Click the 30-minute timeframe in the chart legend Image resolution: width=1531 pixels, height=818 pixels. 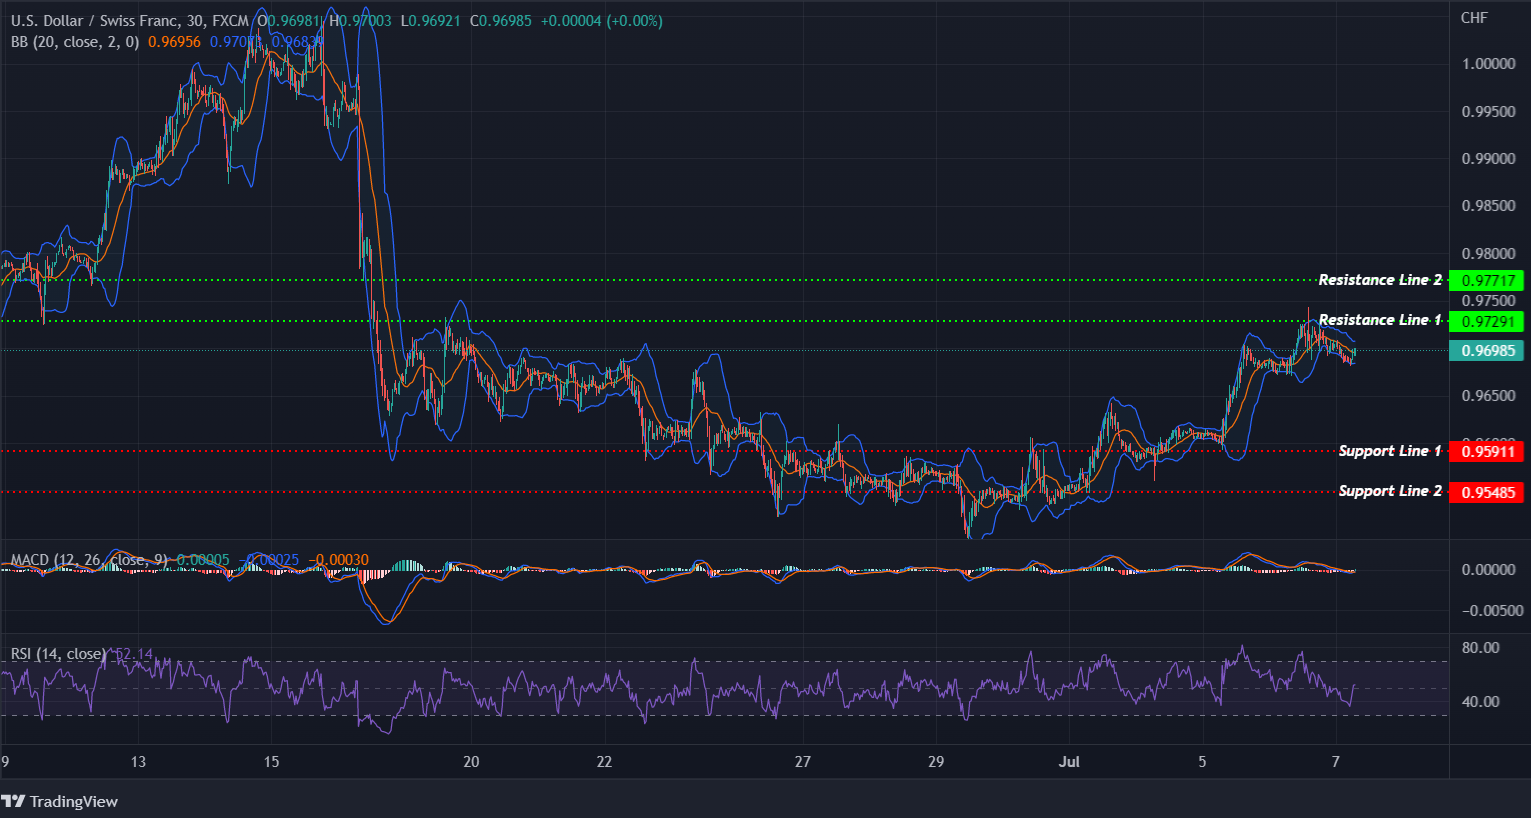pyautogui.click(x=197, y=20)
